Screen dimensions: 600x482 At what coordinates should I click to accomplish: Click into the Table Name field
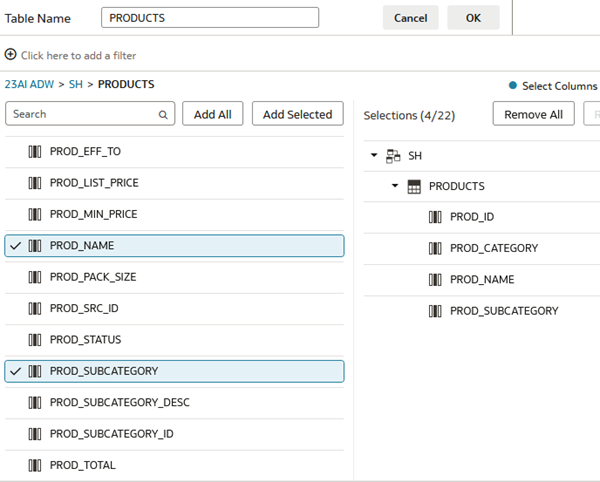[210, 18]
